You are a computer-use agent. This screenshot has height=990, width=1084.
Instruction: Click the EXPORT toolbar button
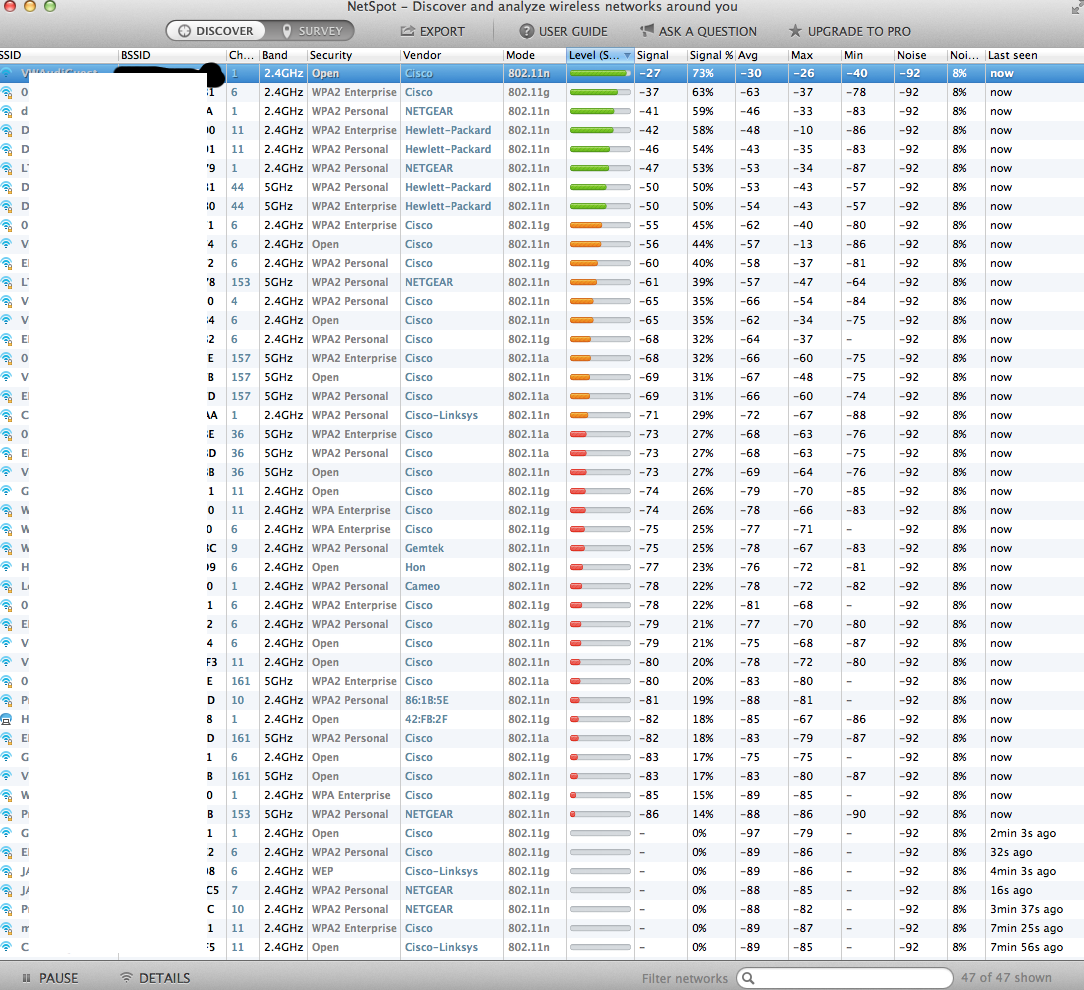coord(433,31)
